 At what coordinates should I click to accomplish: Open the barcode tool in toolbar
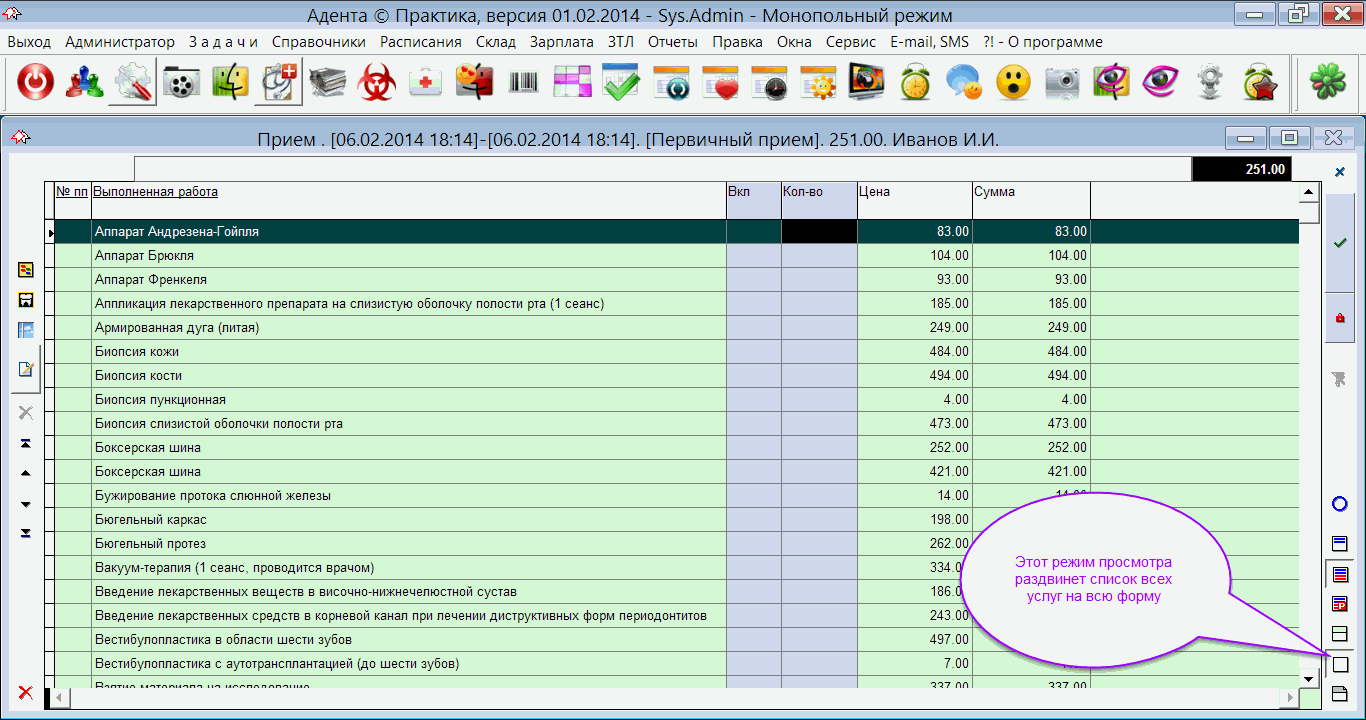pyautogui.click(x=523, y=83)
